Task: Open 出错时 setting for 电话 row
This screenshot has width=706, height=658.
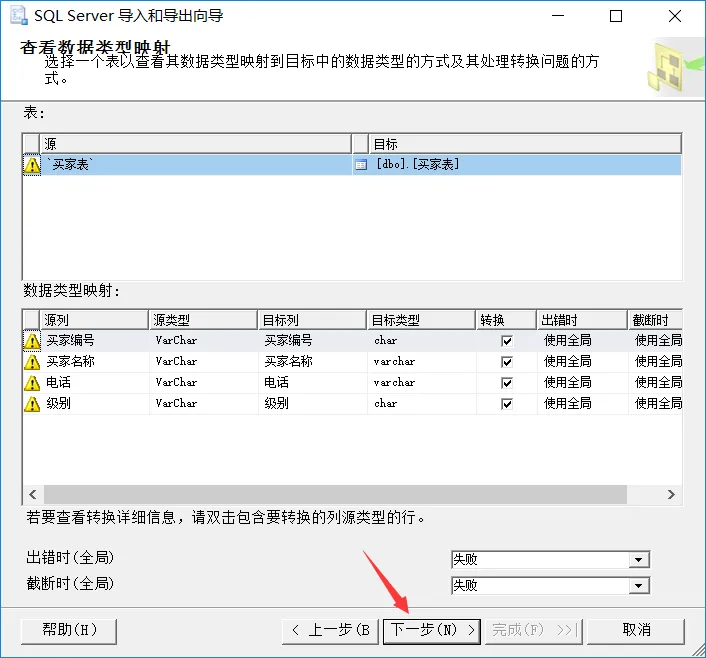Action: tap(582, 382)
